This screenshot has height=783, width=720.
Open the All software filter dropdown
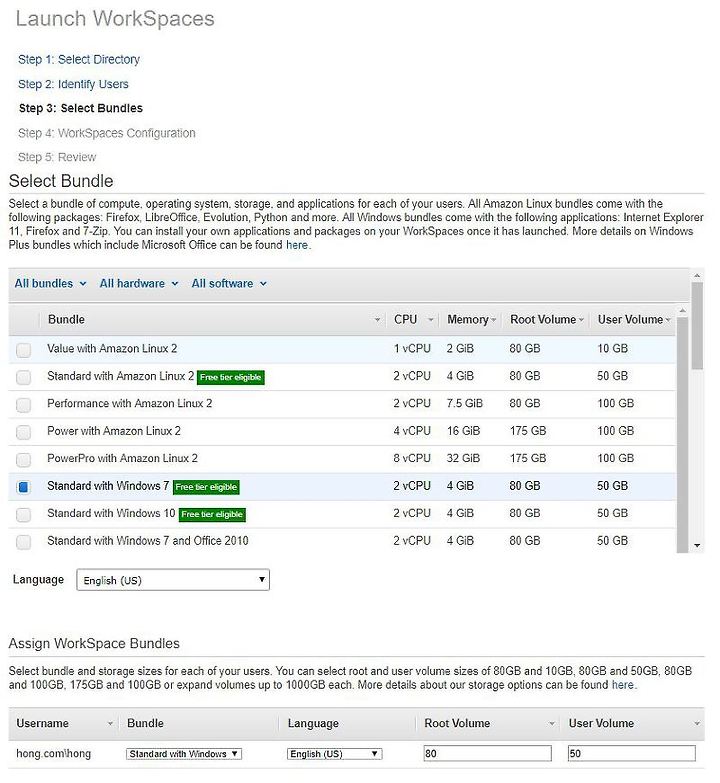229,284
